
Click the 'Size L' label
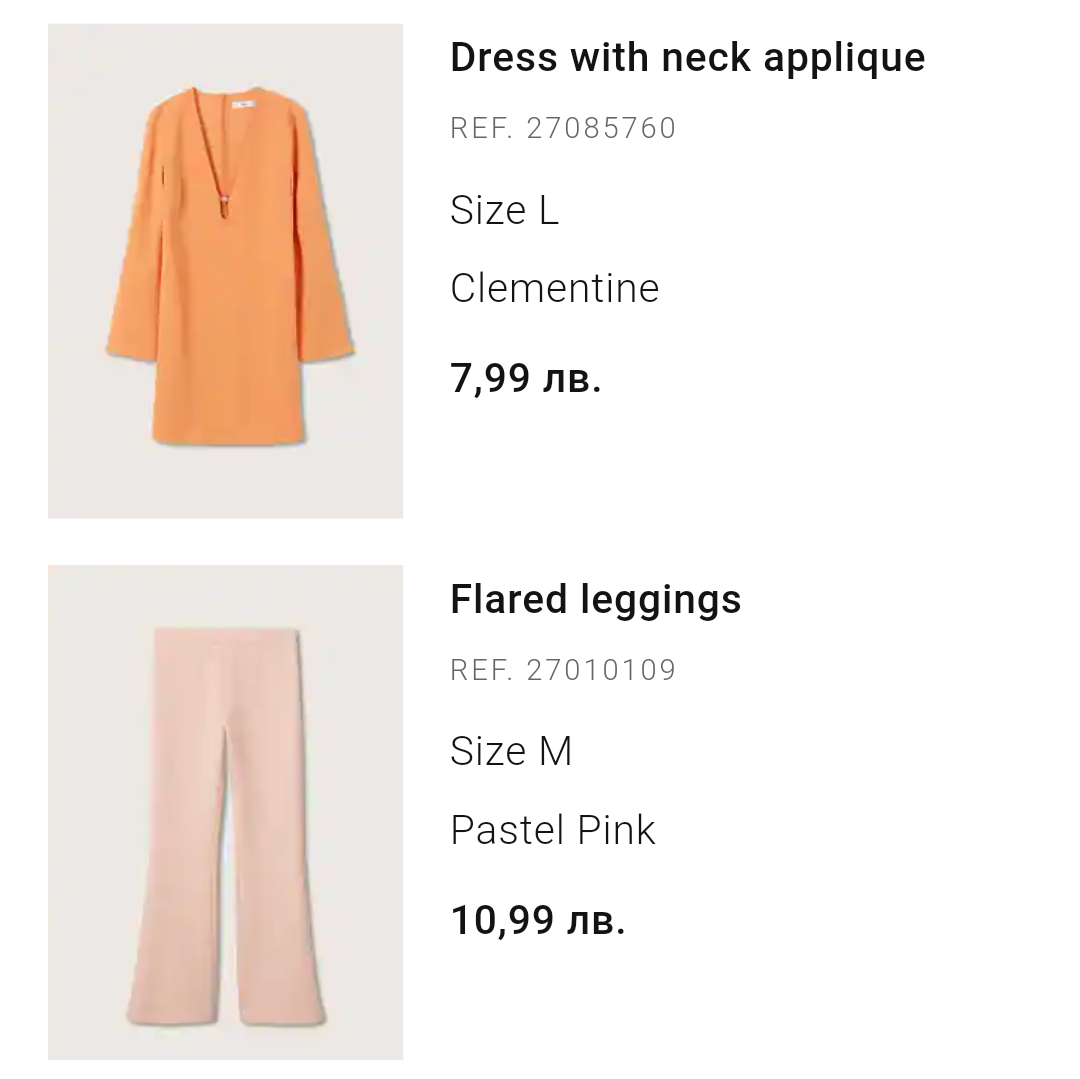point(504,210)
